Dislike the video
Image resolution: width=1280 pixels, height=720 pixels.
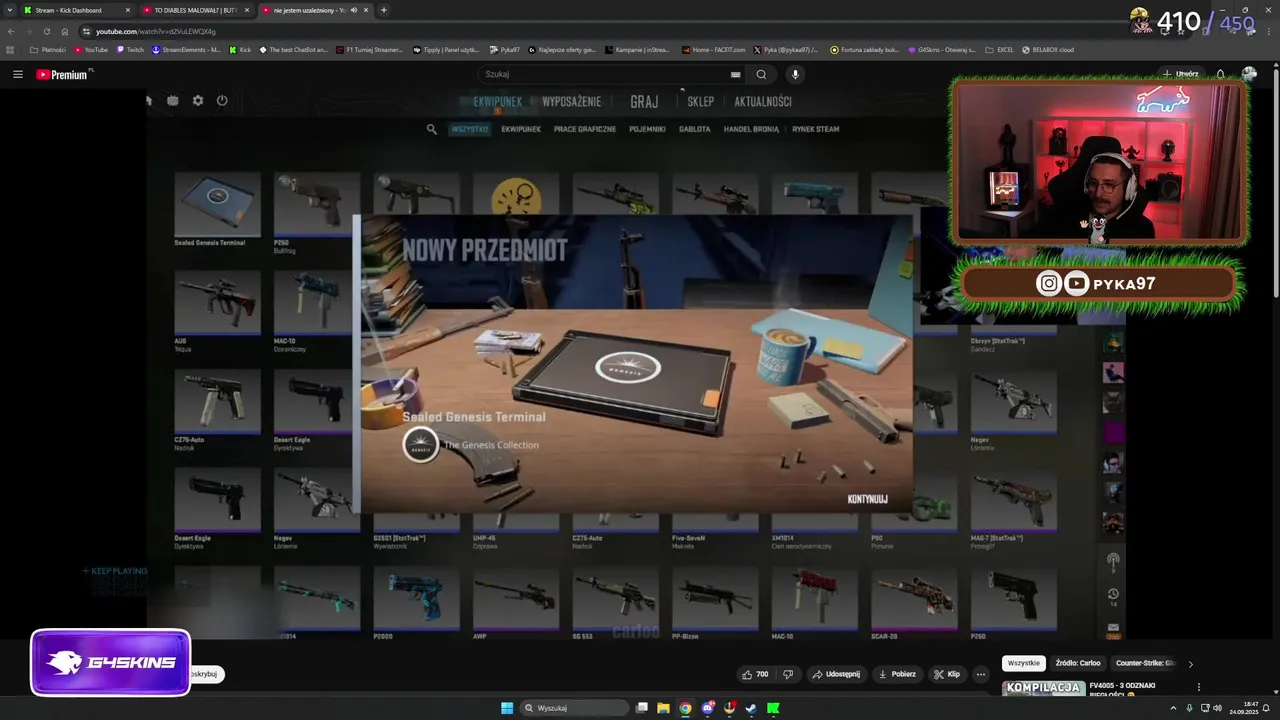click(x=788, y=674)
